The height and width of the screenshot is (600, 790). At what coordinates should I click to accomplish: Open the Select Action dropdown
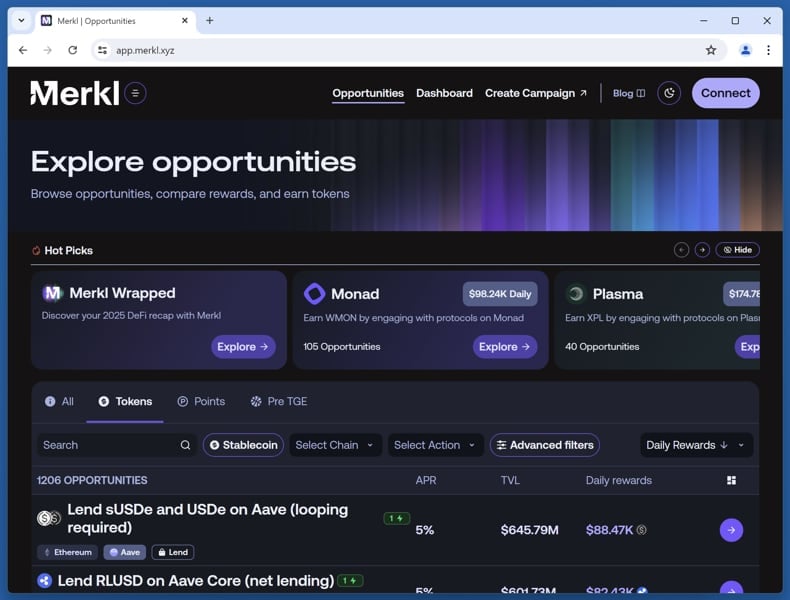435,445
